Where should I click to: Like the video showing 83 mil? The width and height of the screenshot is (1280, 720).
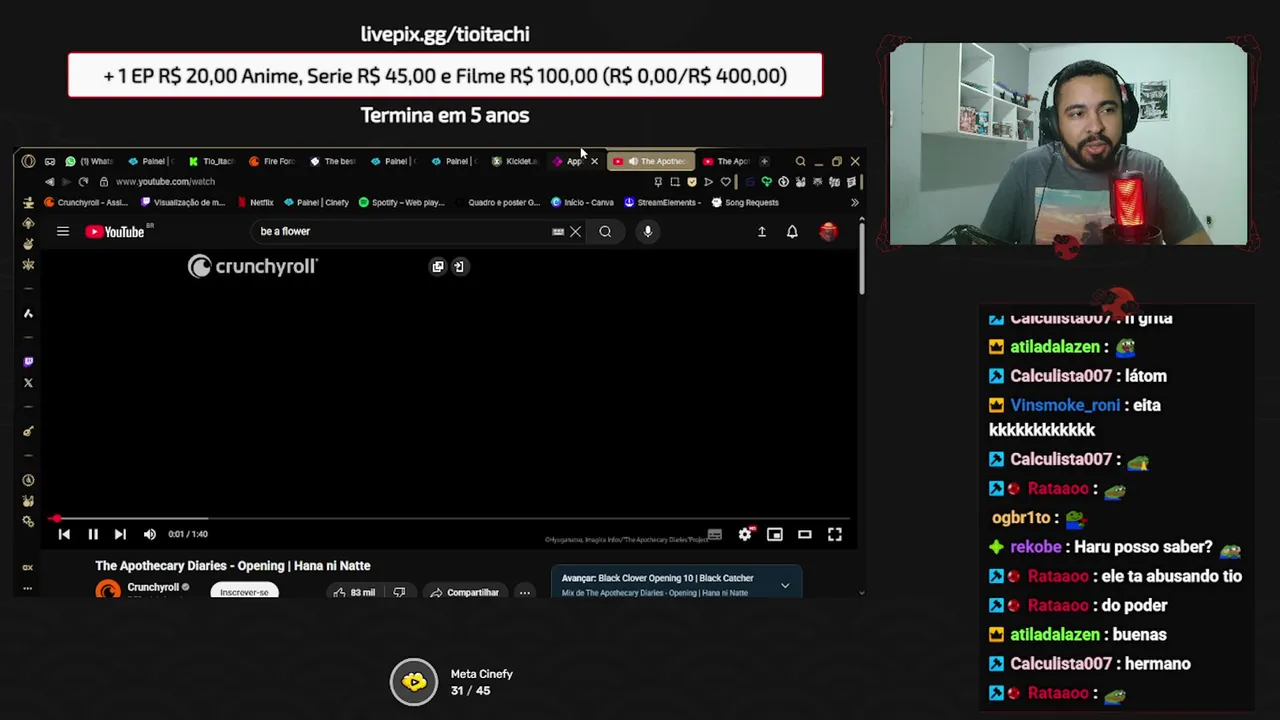[355, 592]
